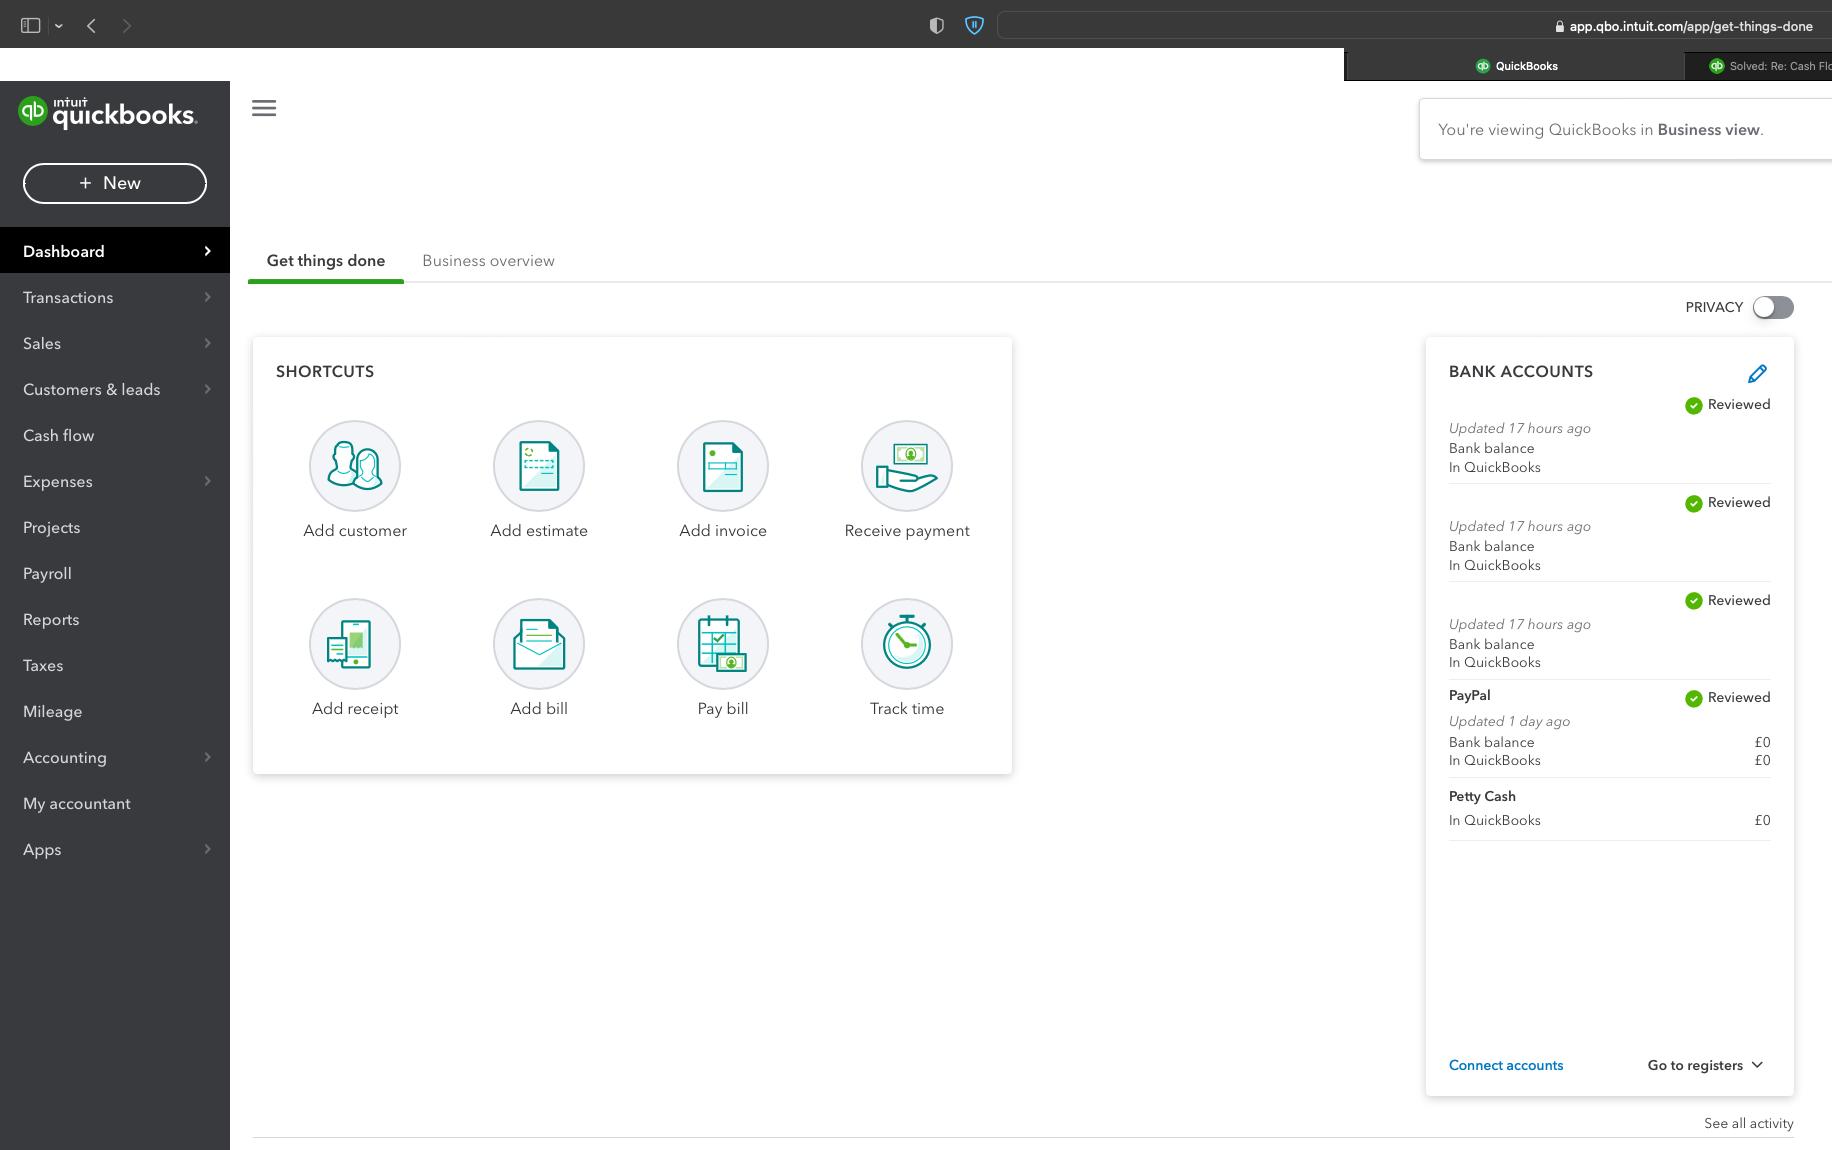Click the Pay bill shortcut icon

(723, 644)
